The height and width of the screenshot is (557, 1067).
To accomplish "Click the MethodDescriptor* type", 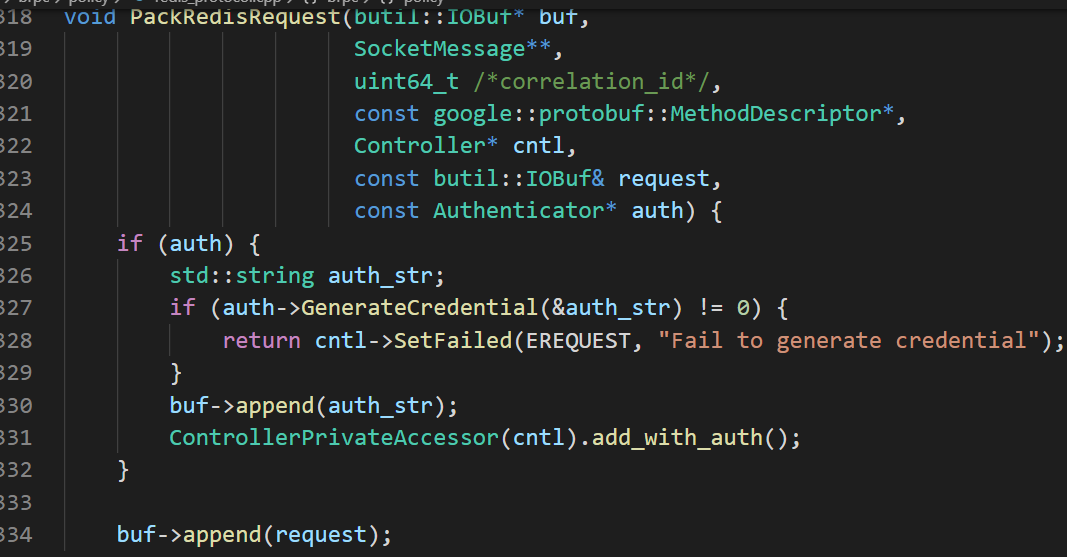I will click(x=782, y=114).
